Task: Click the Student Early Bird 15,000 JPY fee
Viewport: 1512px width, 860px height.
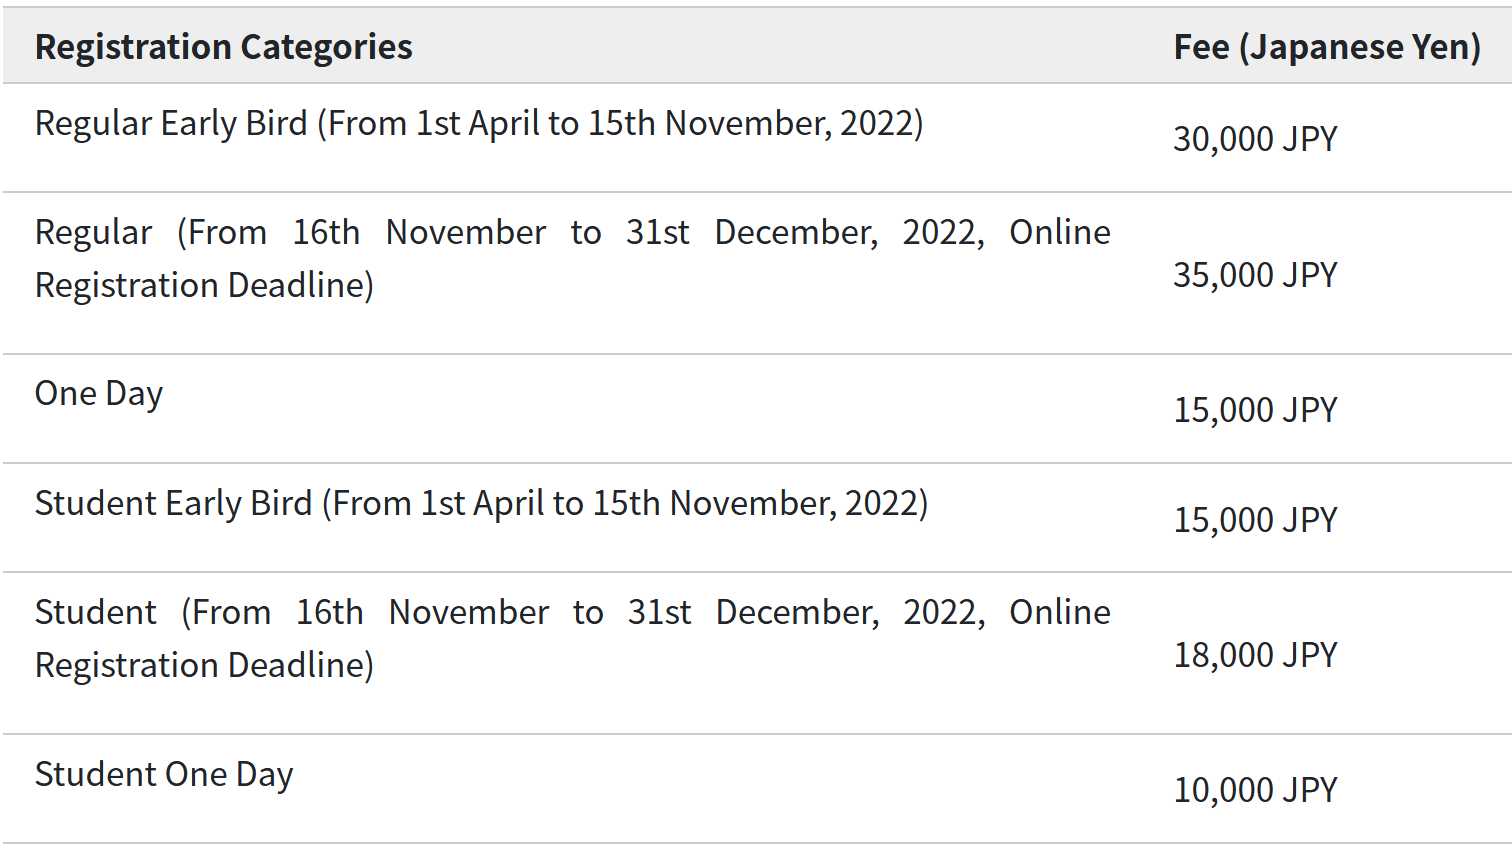Action: (1255, 520)
